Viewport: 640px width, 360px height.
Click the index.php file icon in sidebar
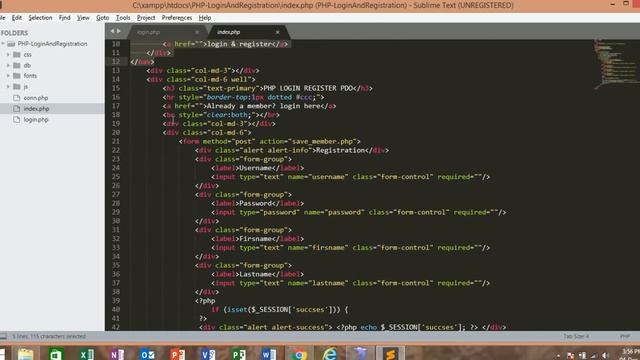click(x=17, y=109)
